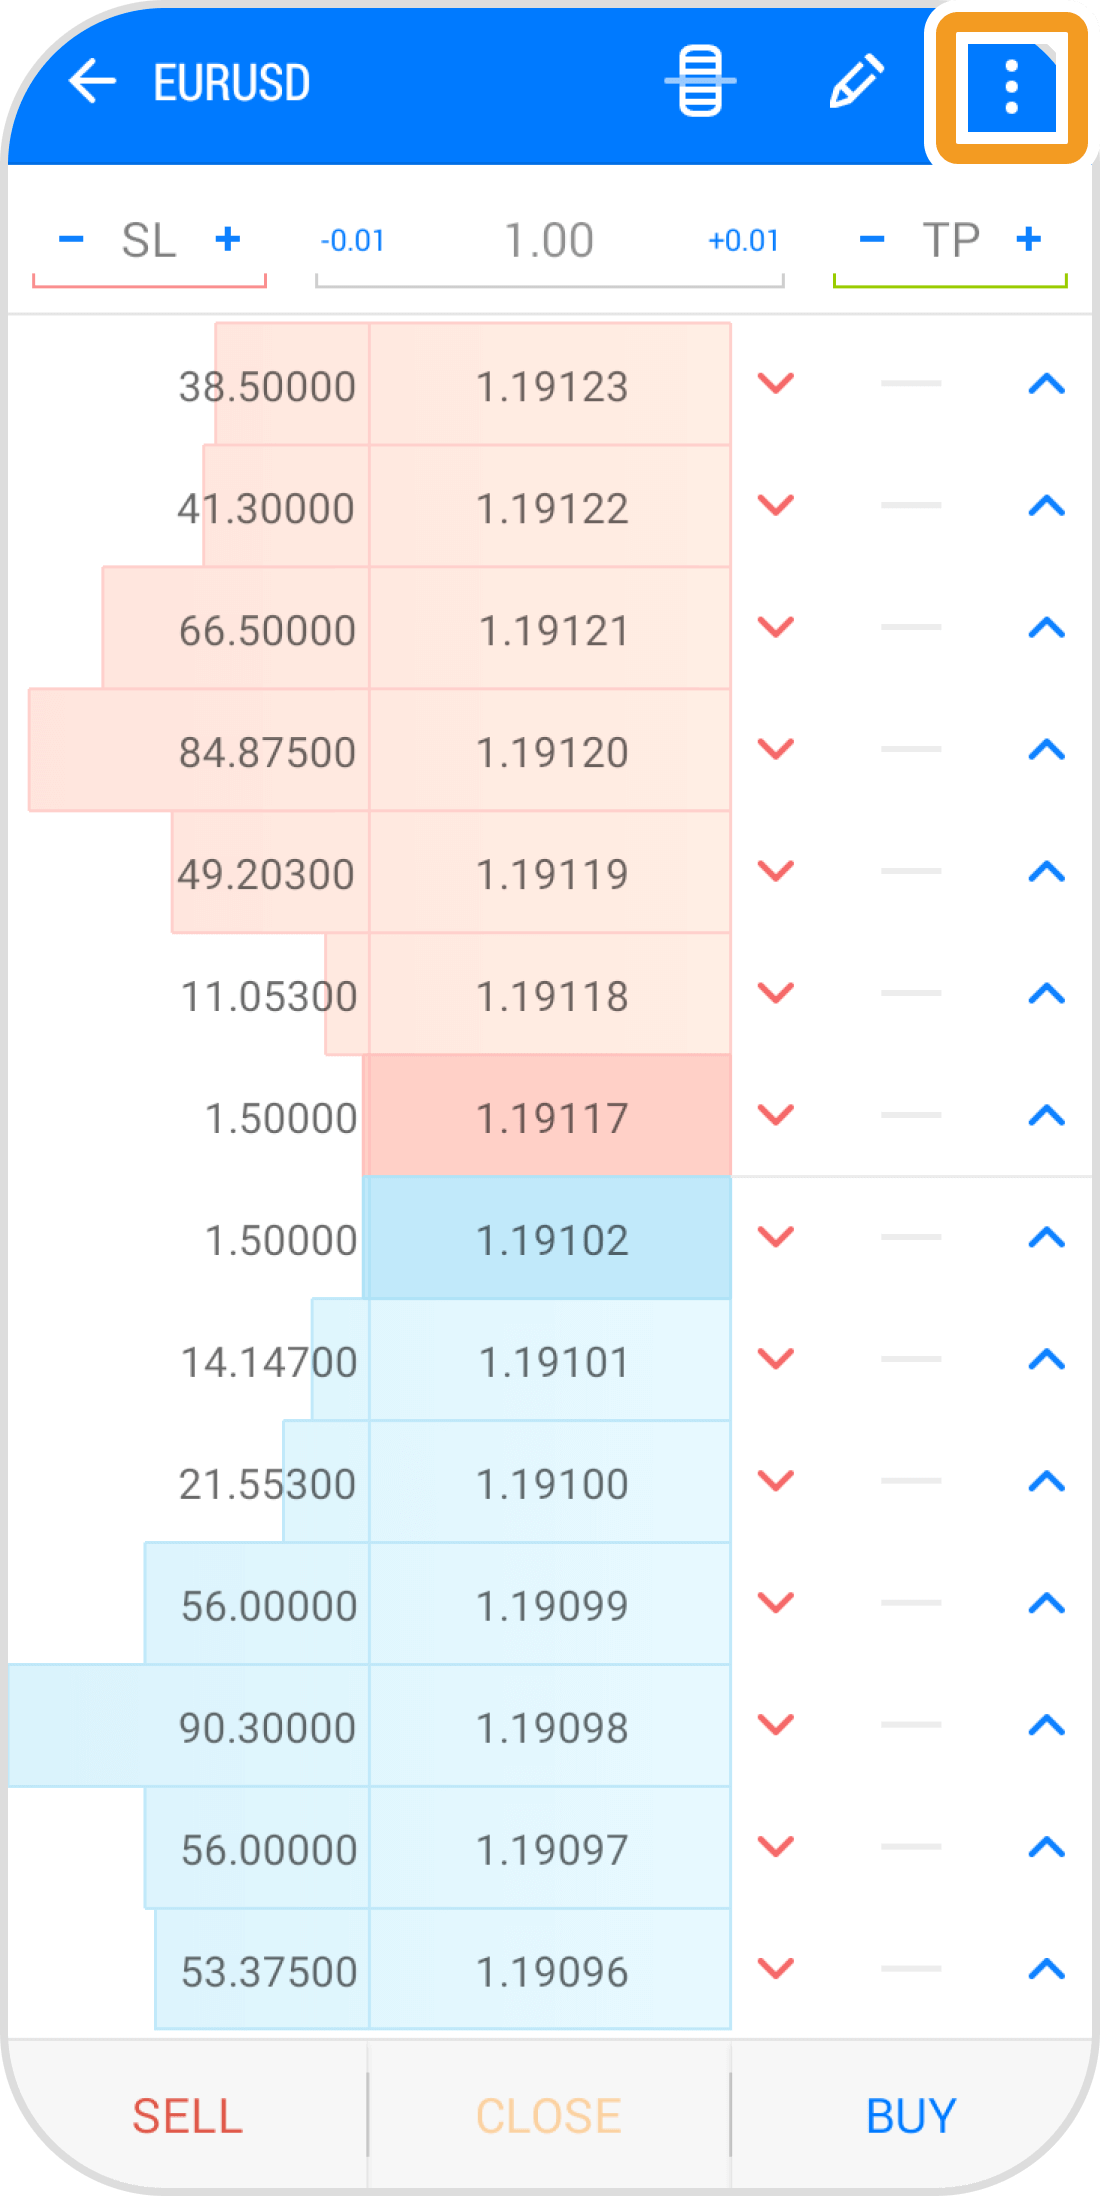Screen dimensions: 1100x2196
Task: Reduce volume by -0.01
Action: pyautogui.click(x=353, y=241)
